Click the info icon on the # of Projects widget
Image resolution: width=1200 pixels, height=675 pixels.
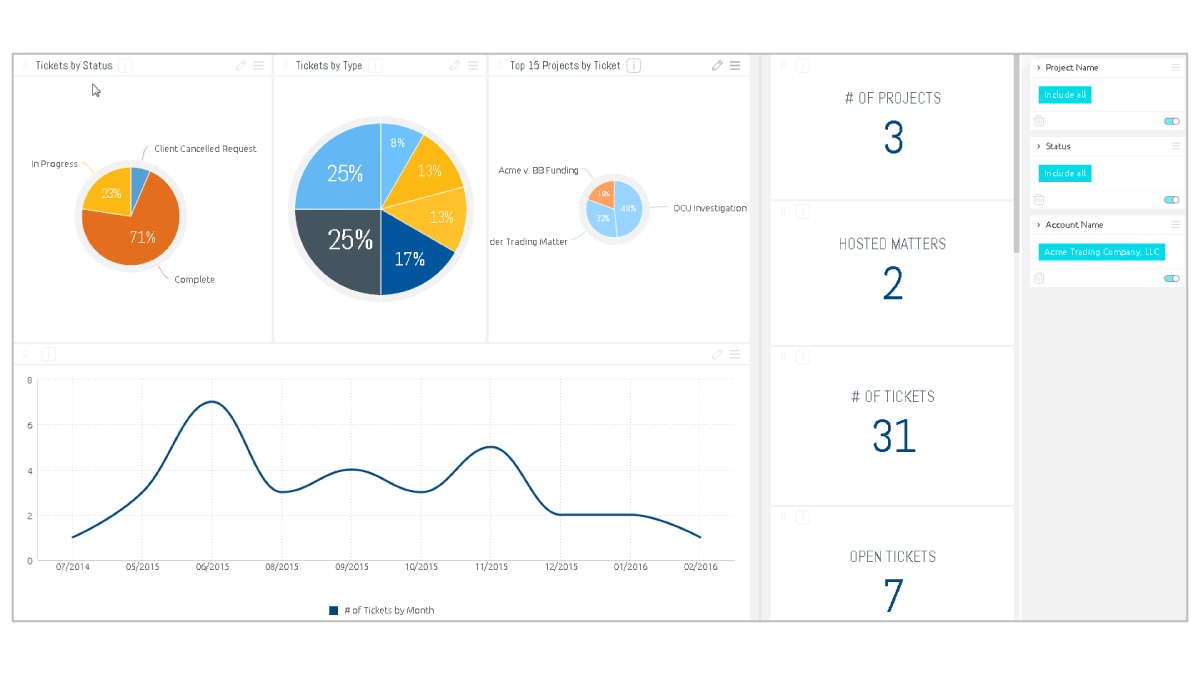803,63
